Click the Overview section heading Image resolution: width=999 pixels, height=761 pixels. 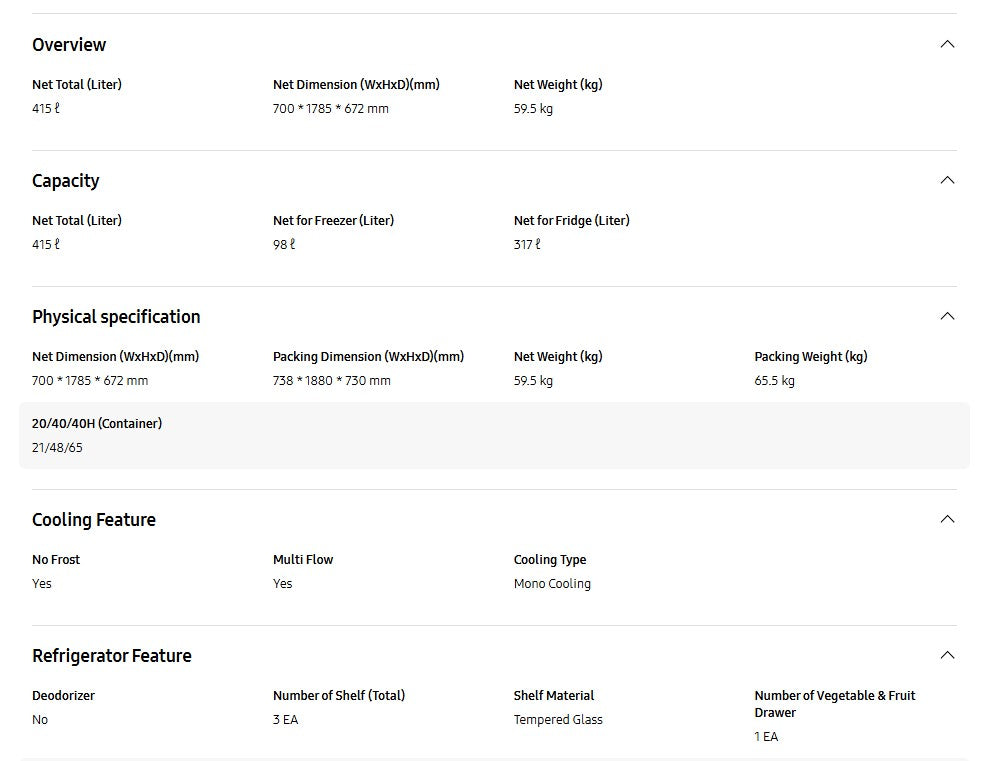pos(69,45)
